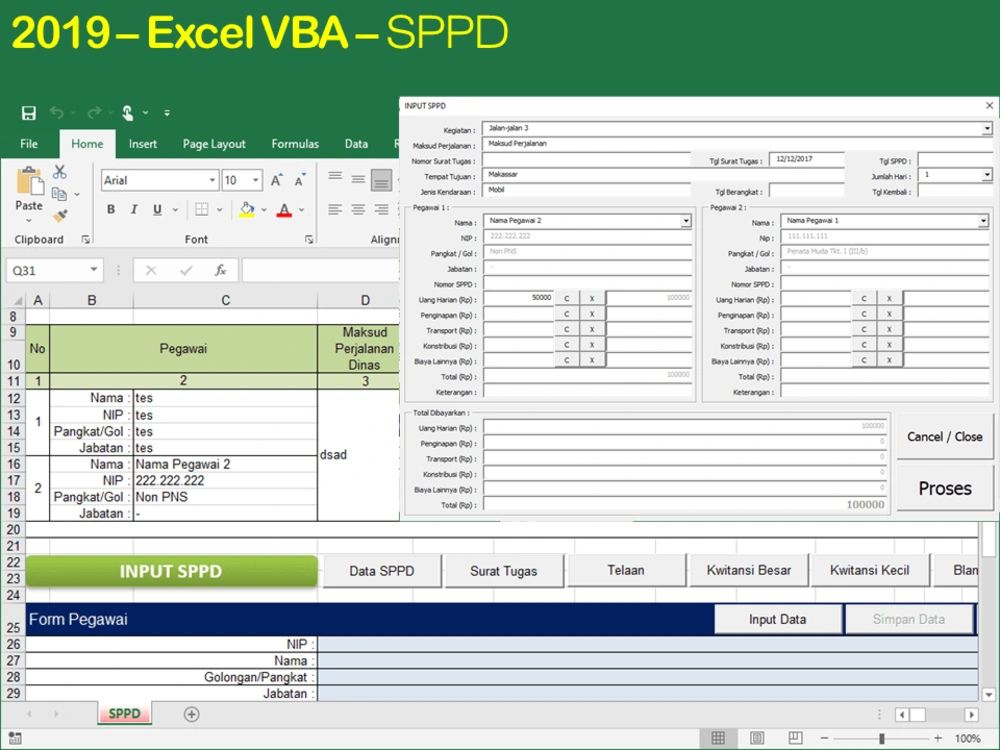The width and height of the screenshot is (1000, 750).
Task: Click the Surat Tugas button
Action: (x=504, y=571)
